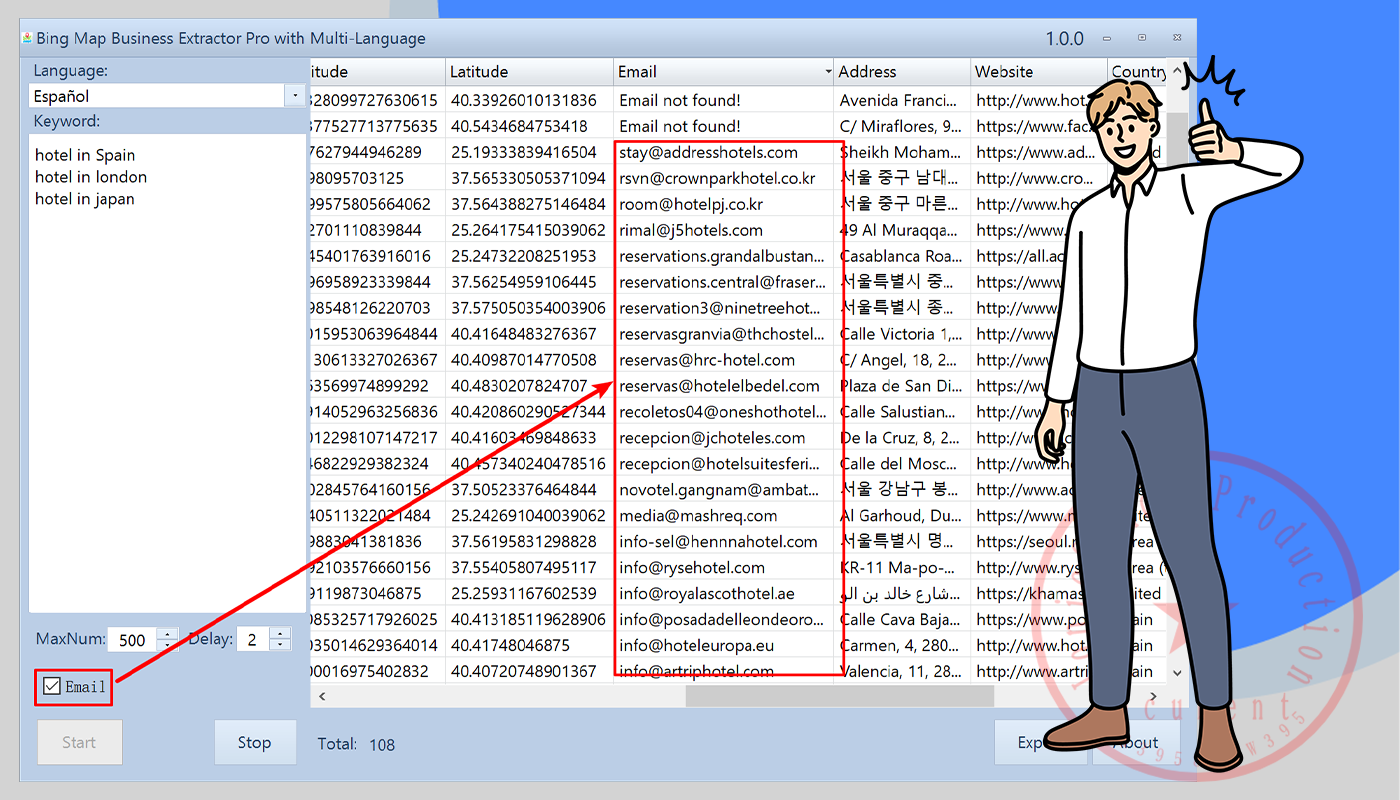
Task: Click inside the MaxNum field showing 500
Action: [x=132, y=639]
